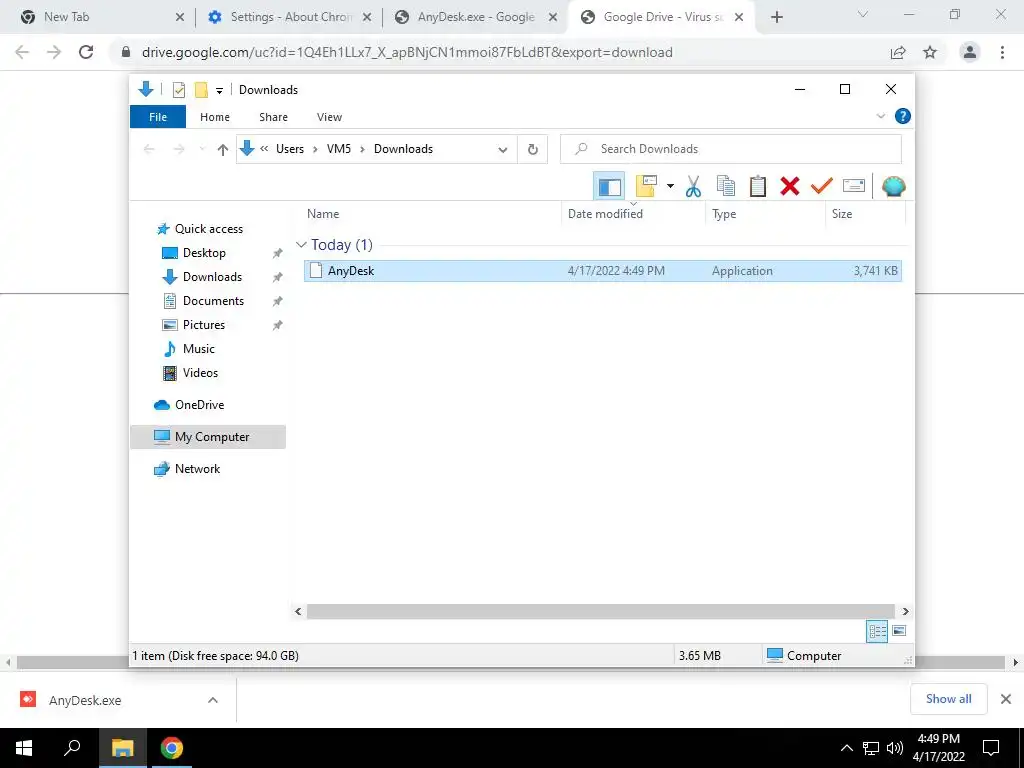This screenshot has height=768, width=1024.
Task: Bookmark this page with star icon
Action: tap(930, 52)
